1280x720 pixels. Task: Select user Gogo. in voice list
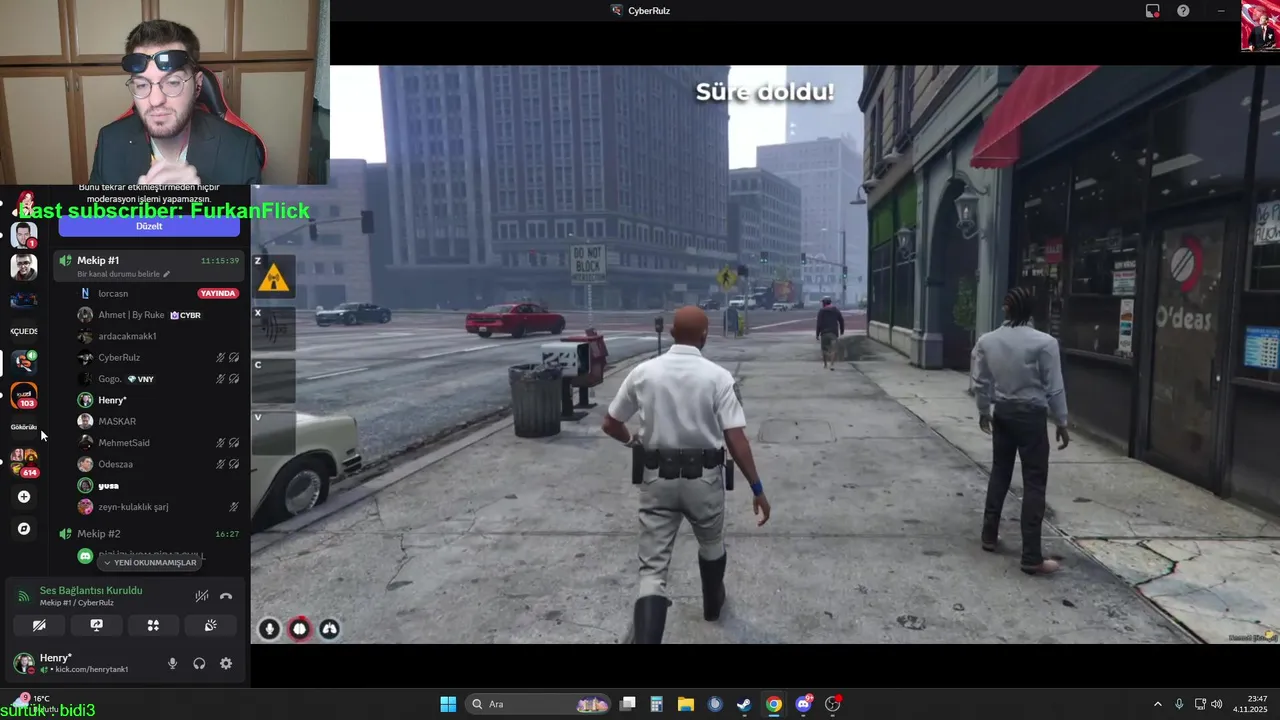109,379
